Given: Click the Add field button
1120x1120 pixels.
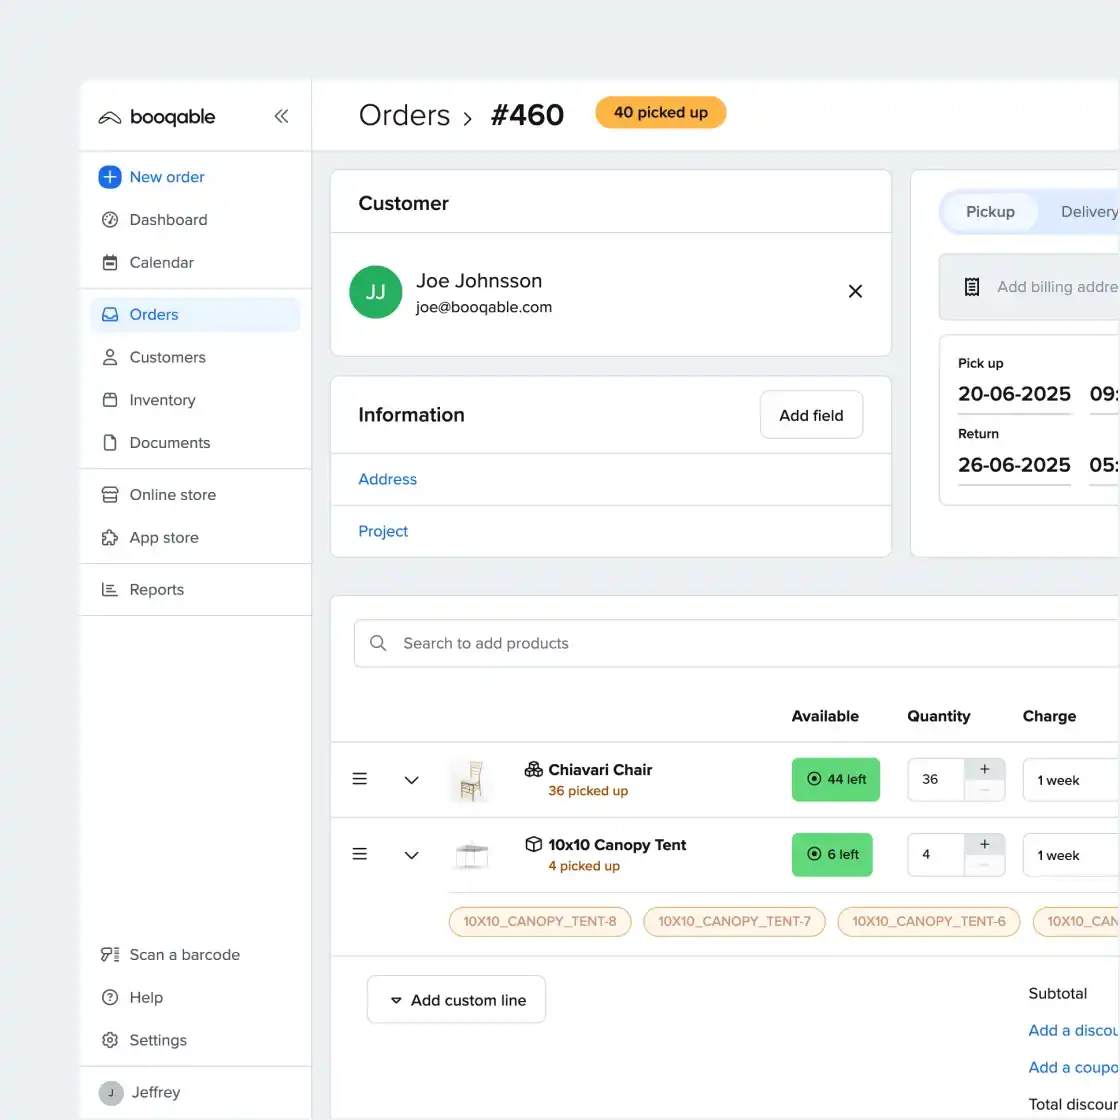Looking at the screenshot, I should (811, 414).
